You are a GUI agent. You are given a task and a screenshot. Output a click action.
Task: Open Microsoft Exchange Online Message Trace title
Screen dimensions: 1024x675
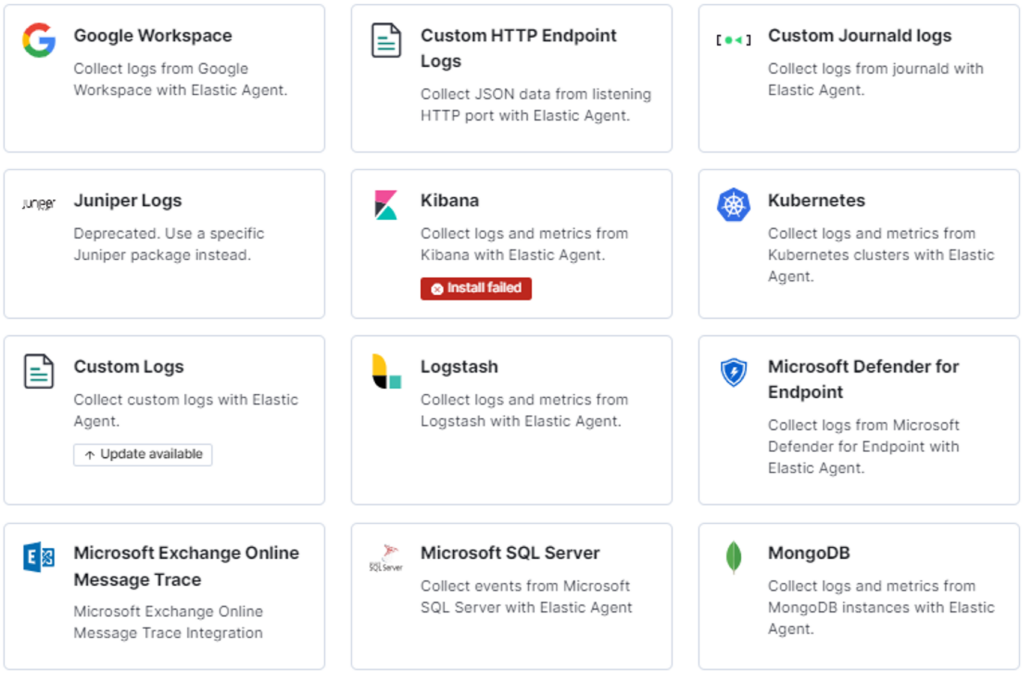coord(186,566)
